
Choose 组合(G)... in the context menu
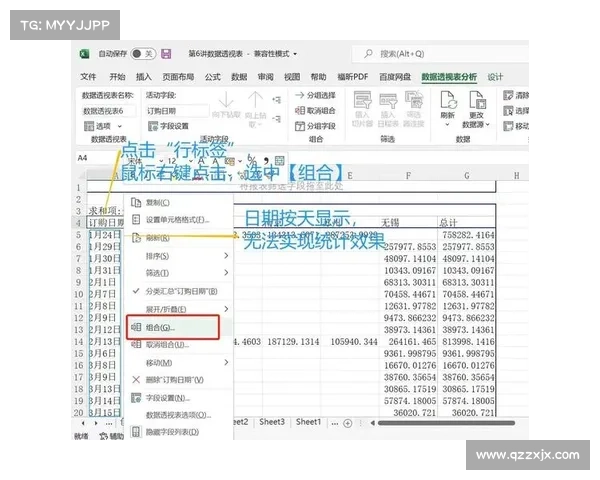click(x=173, y=327)
